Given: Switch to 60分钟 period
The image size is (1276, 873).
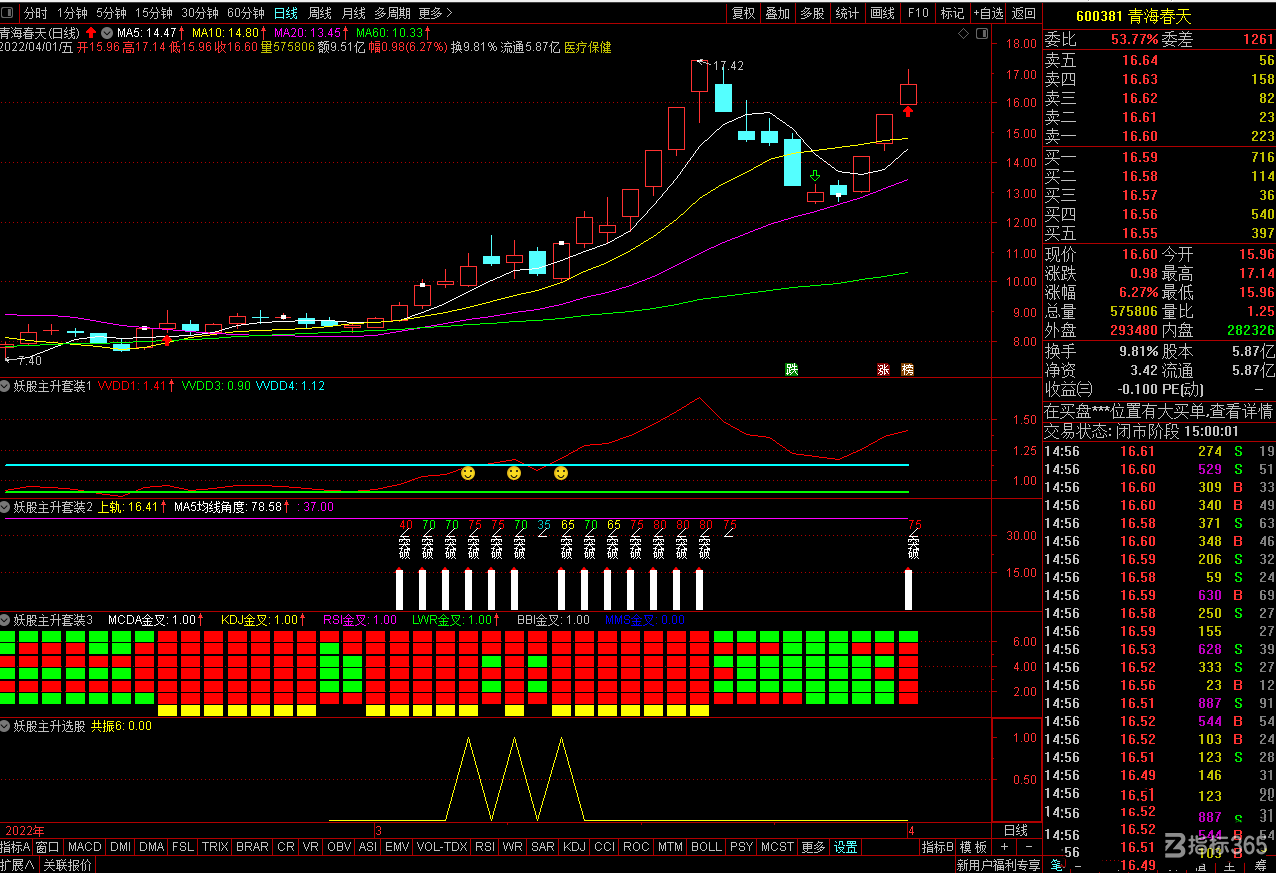Looking at the screenshot, I should tap(246, 13).
